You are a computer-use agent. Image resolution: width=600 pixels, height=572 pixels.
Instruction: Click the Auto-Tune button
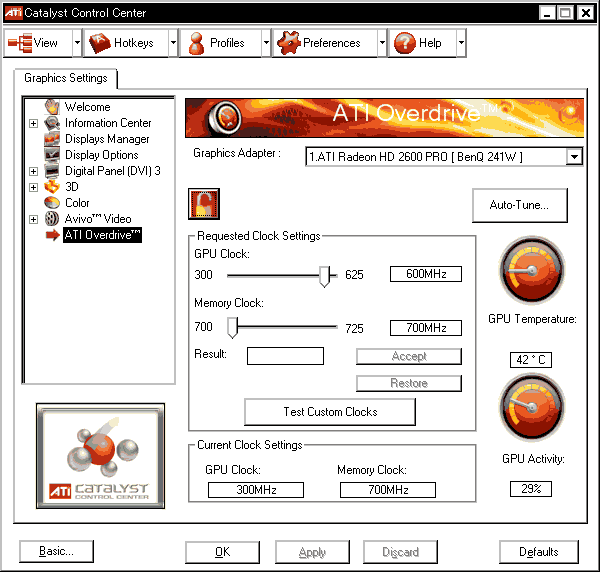point(519,205)
